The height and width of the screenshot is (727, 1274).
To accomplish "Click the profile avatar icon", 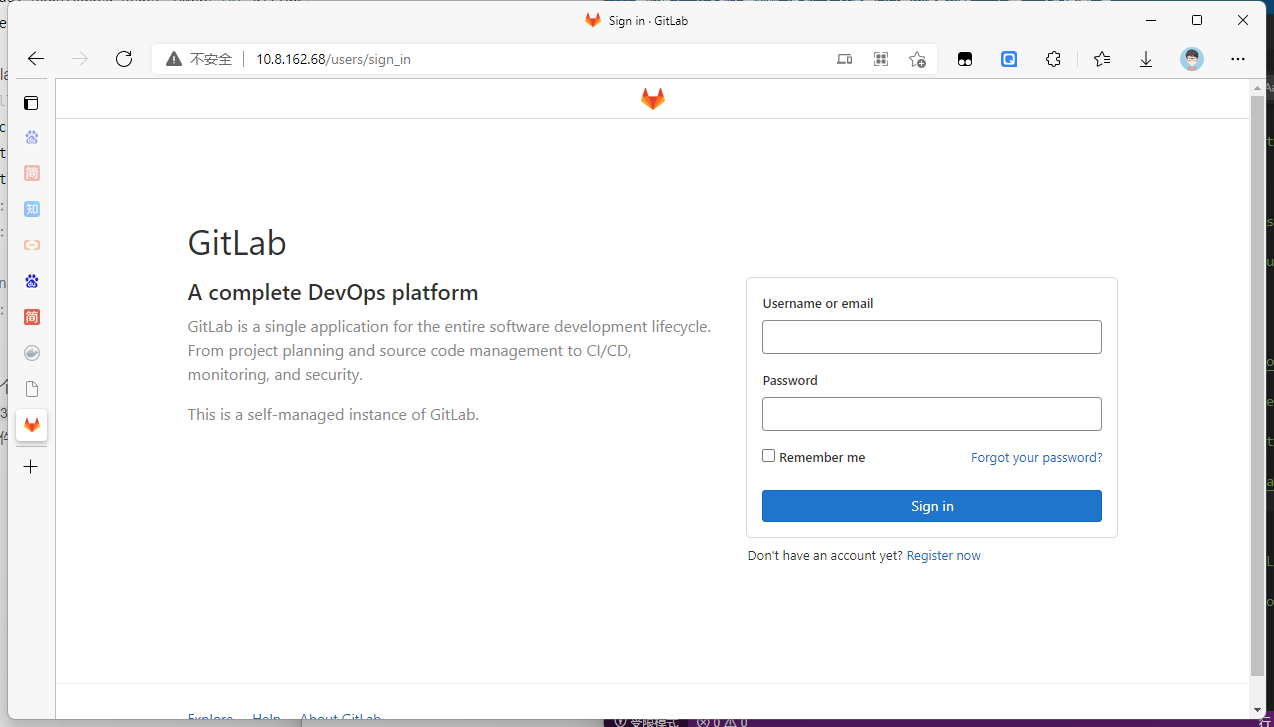I will pos(1191,59).
